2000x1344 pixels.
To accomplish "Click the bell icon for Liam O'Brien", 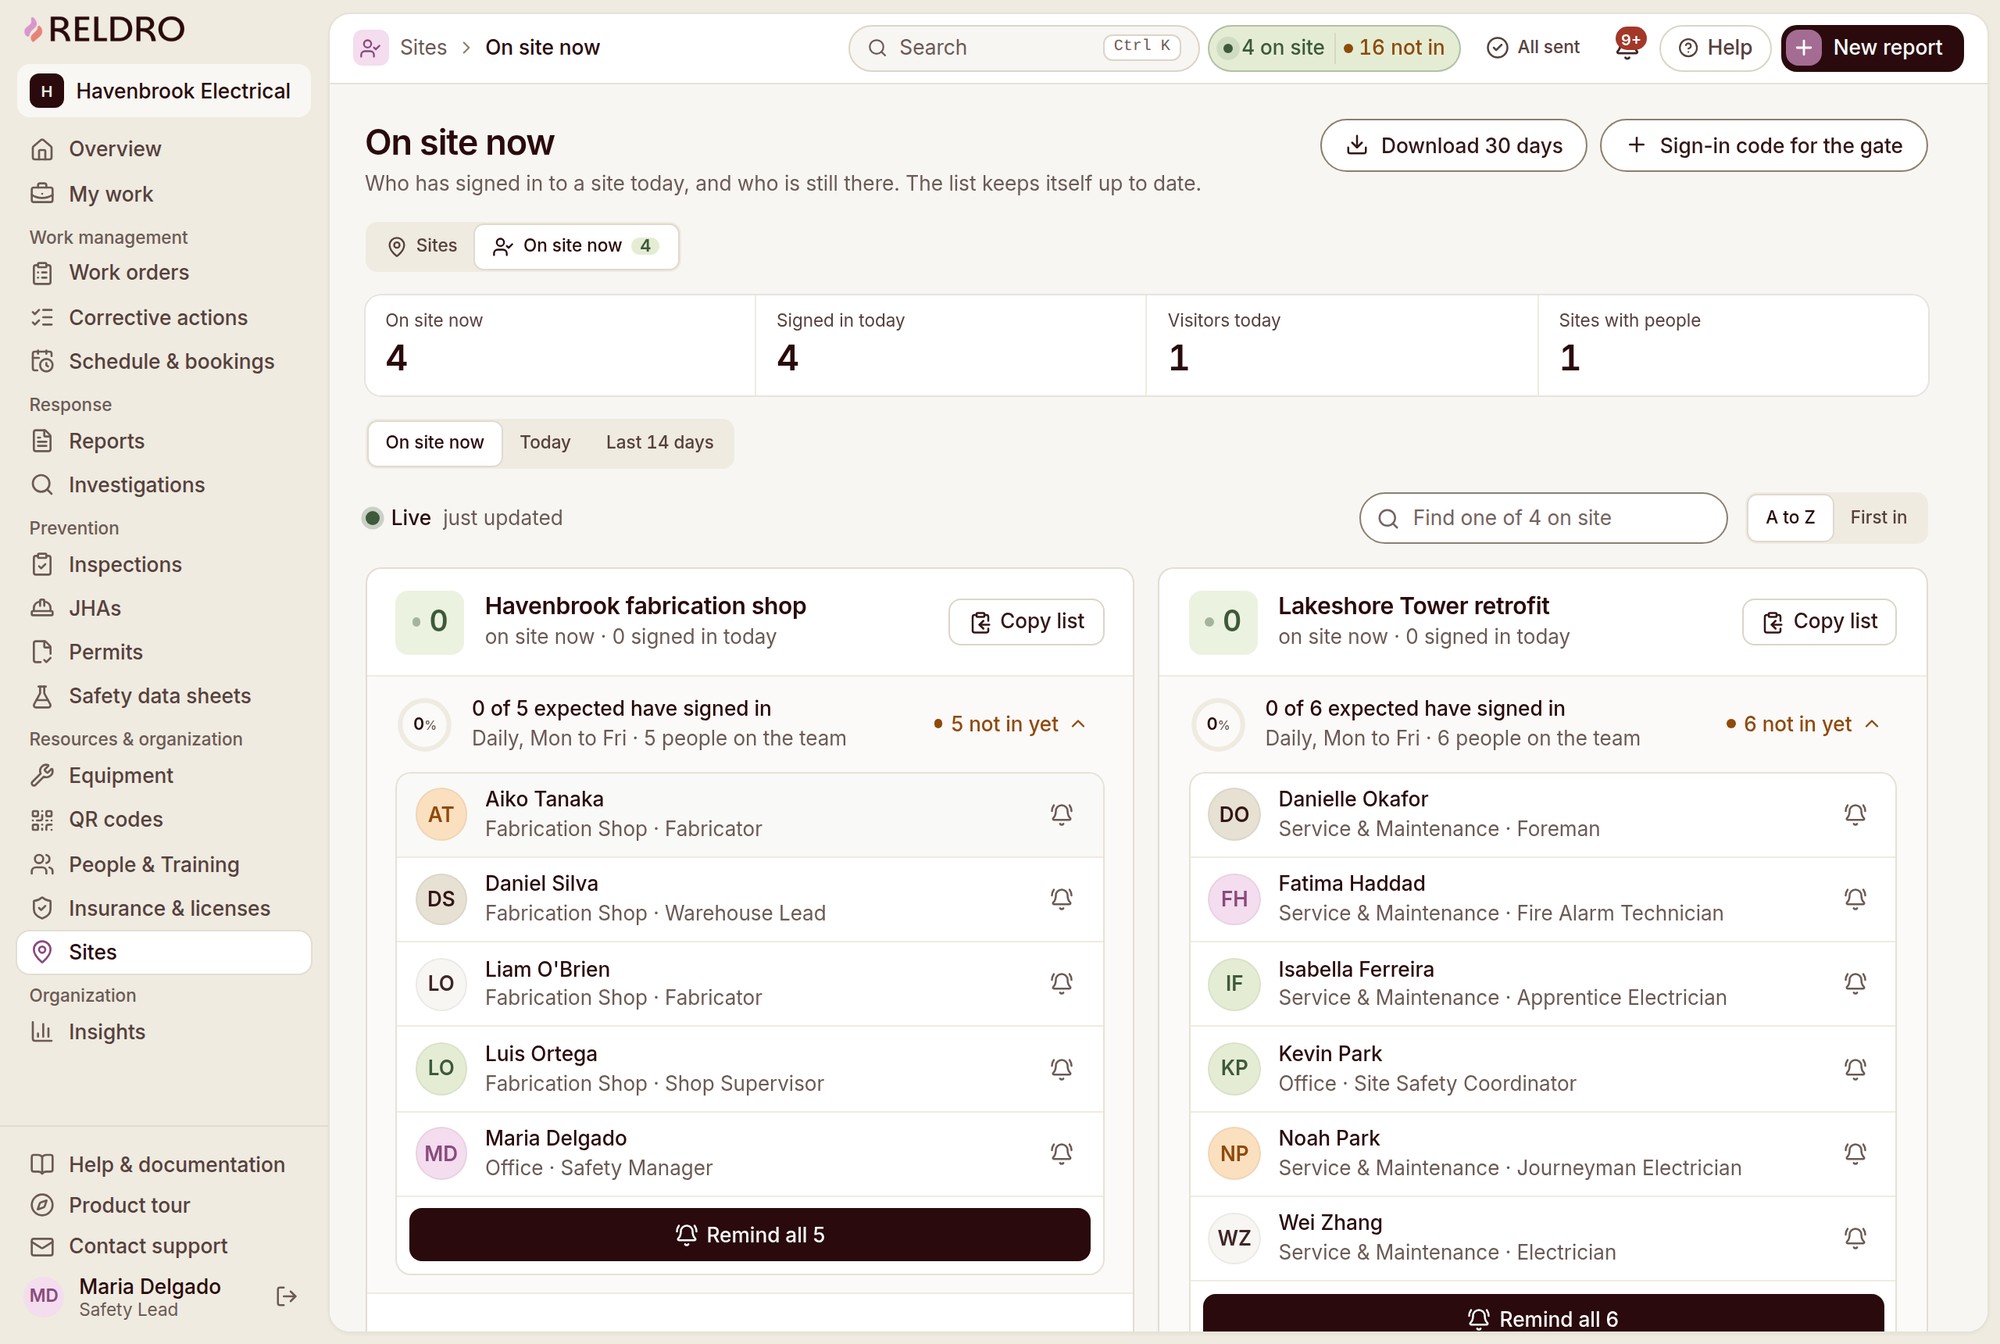I will pos(1061,983).
